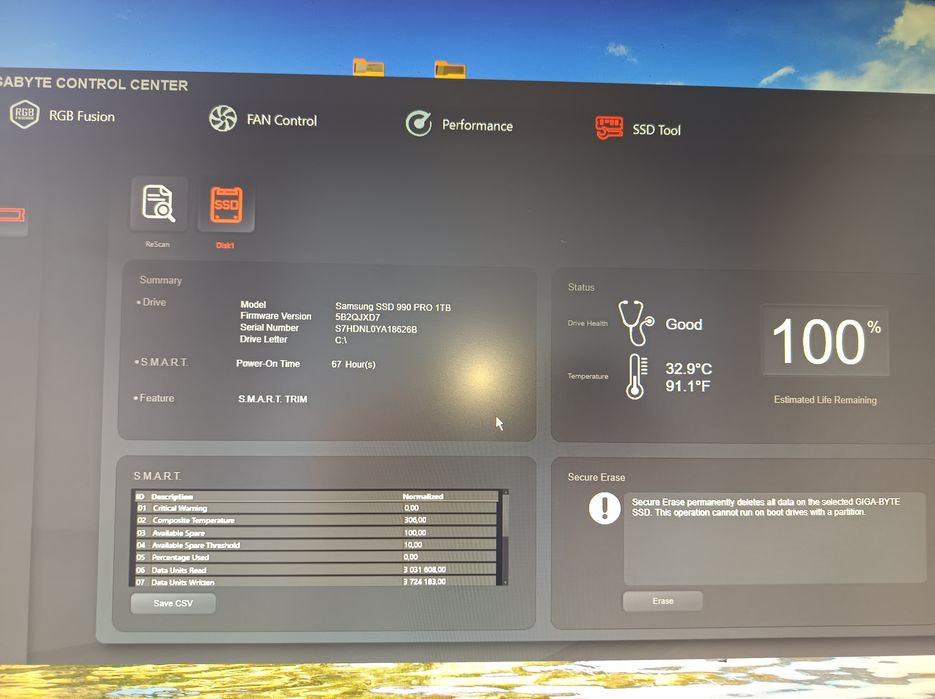Open the SSD Tool tab label
The width and height of the screenshot is (935, 699).
click(657, 130)
